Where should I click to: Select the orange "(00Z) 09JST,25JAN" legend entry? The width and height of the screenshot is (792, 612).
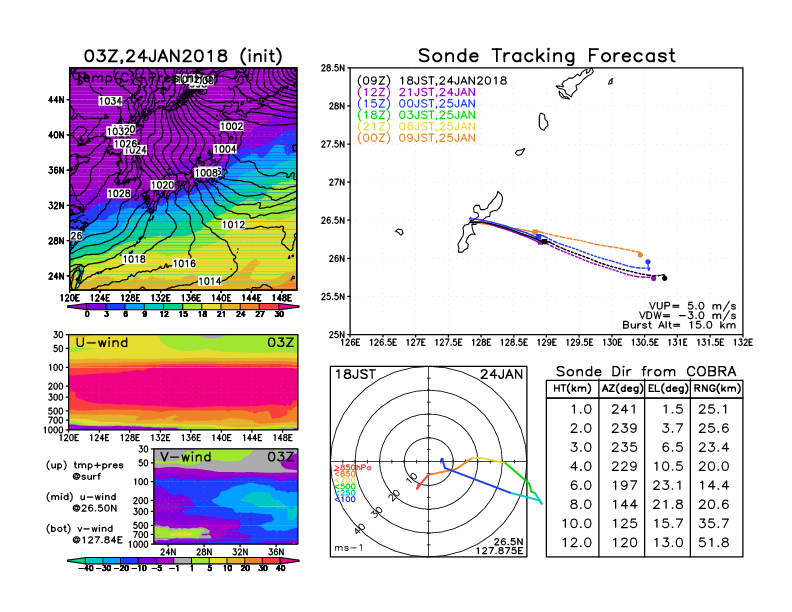[x=416, y=138]
